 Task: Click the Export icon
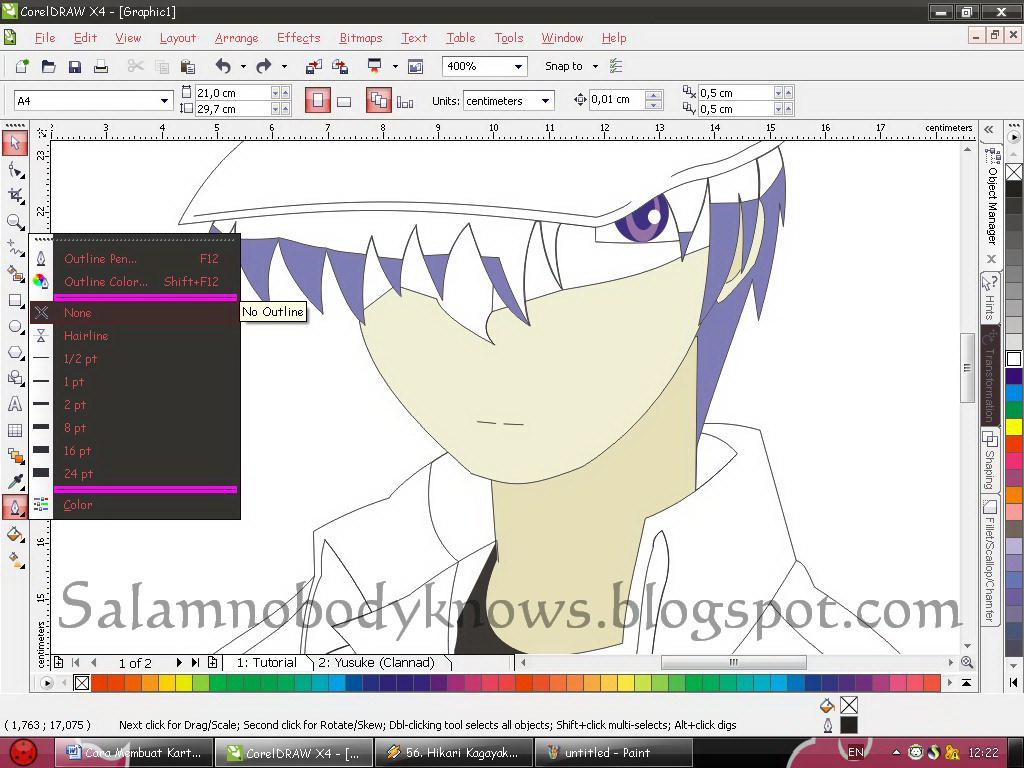pyautogui.click(x=340, y=66)
